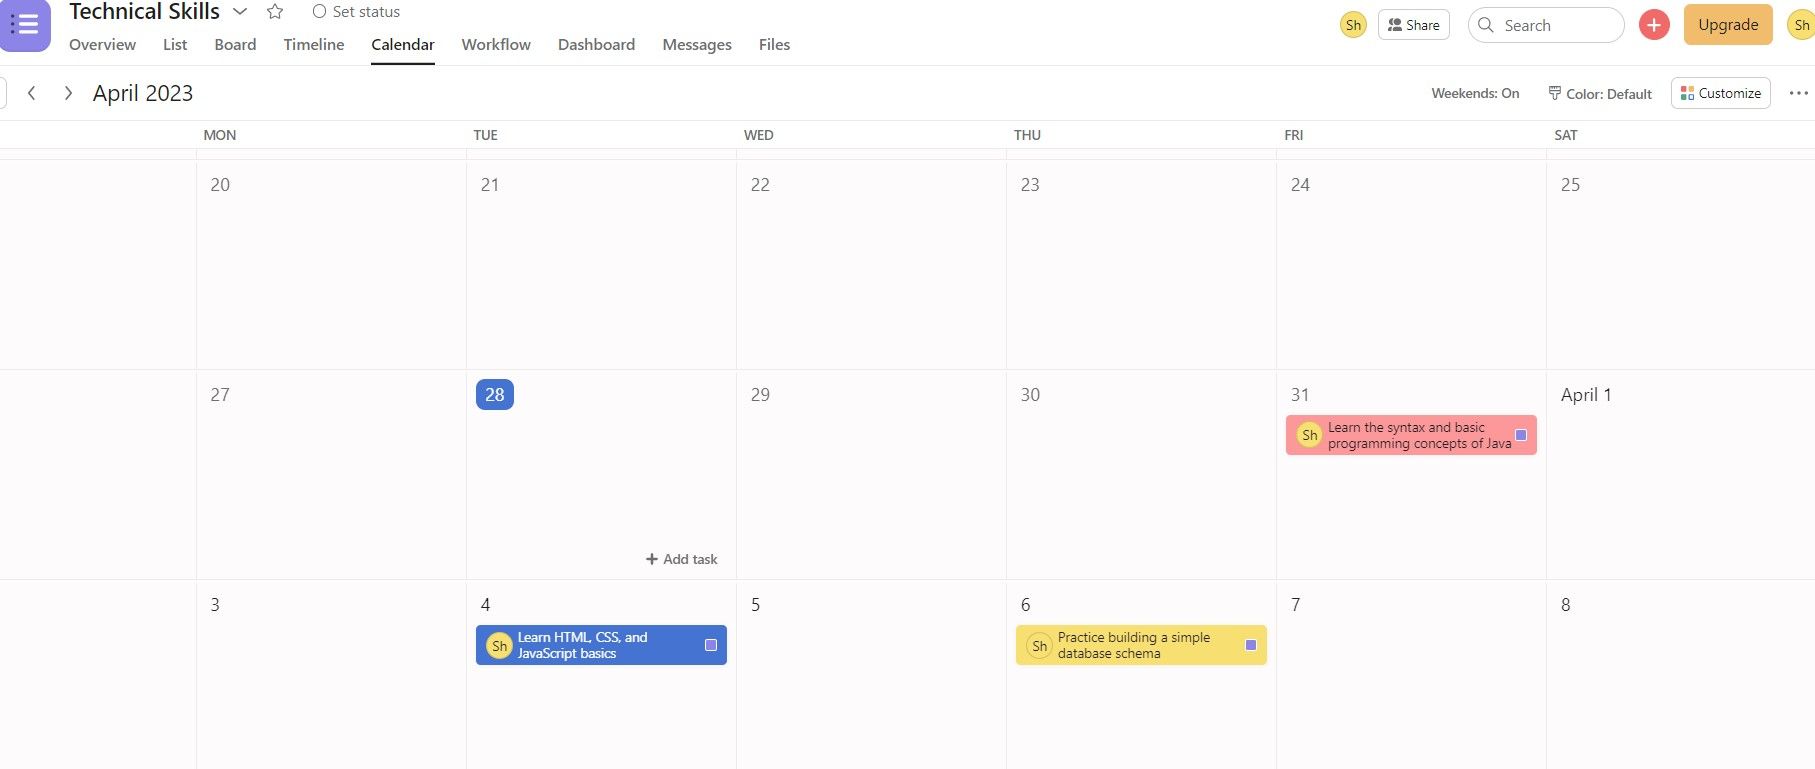
Task: Click Sh assignee avatar on HTML task
Action: coord(499,646)
